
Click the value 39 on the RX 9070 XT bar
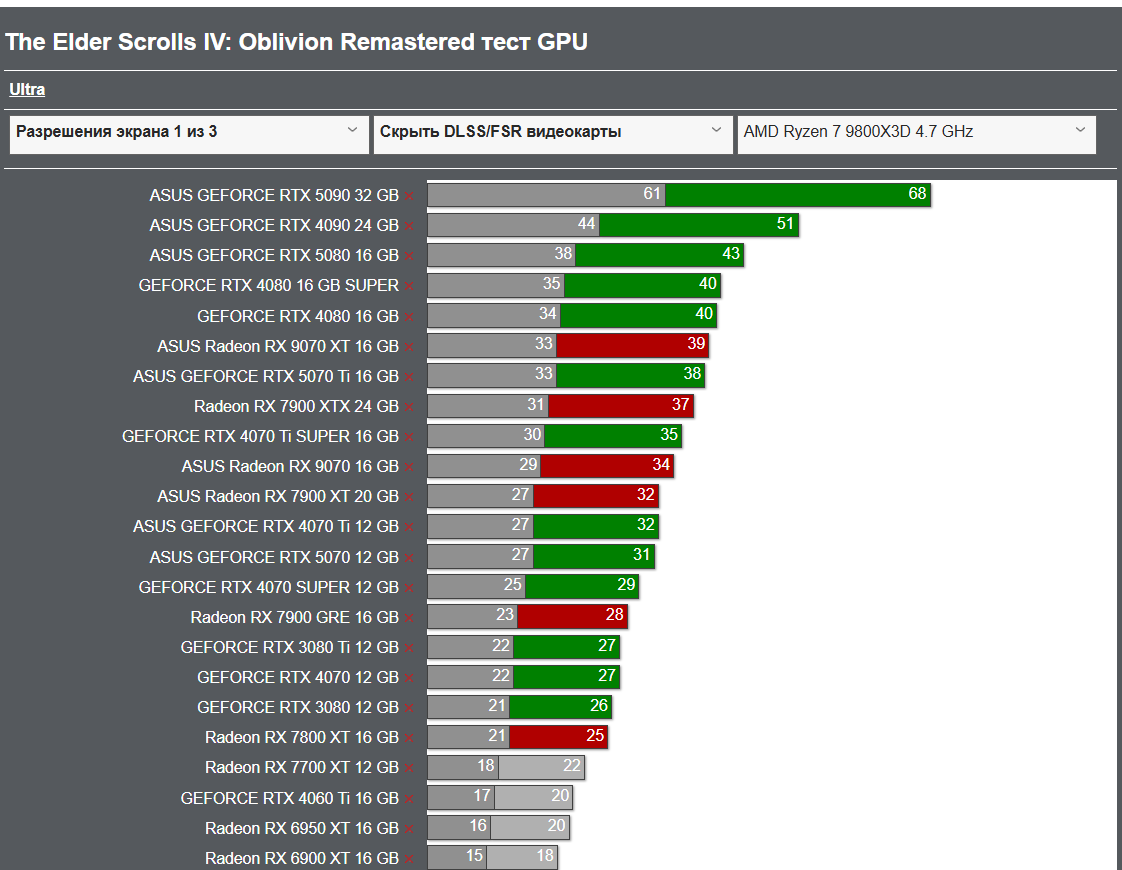[x=696, y=343]
